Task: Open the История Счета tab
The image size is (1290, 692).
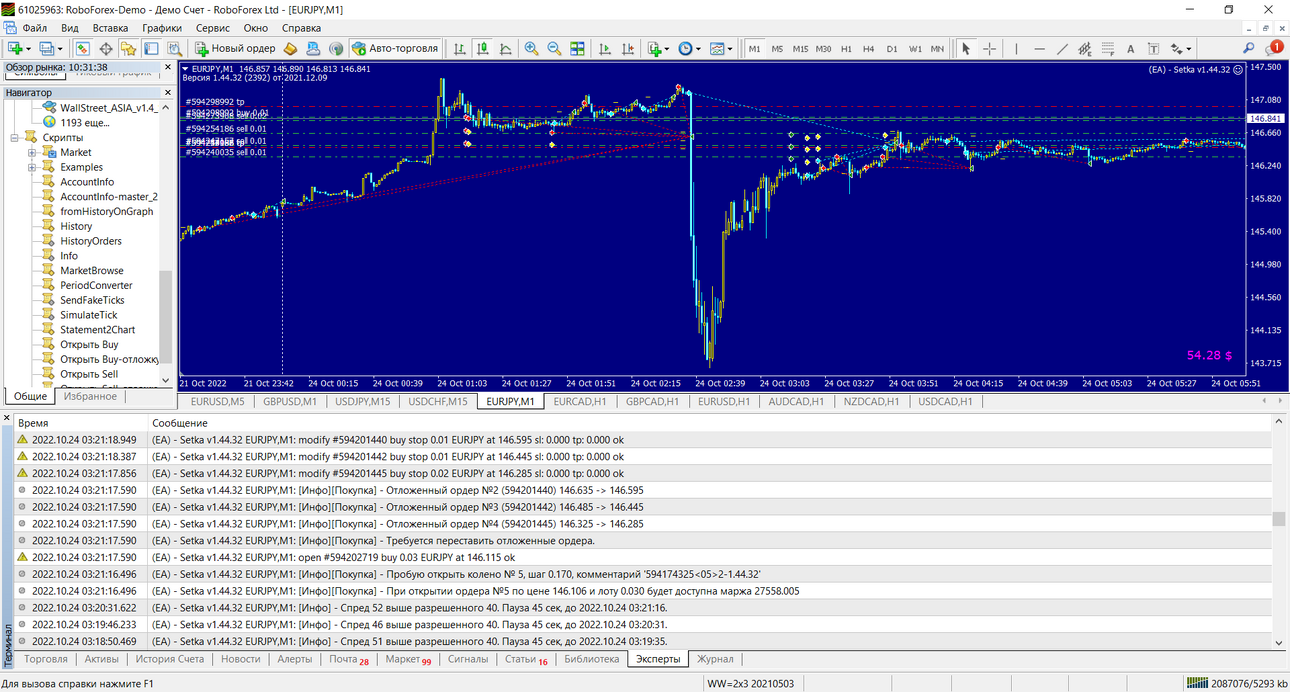Action: 170,659
